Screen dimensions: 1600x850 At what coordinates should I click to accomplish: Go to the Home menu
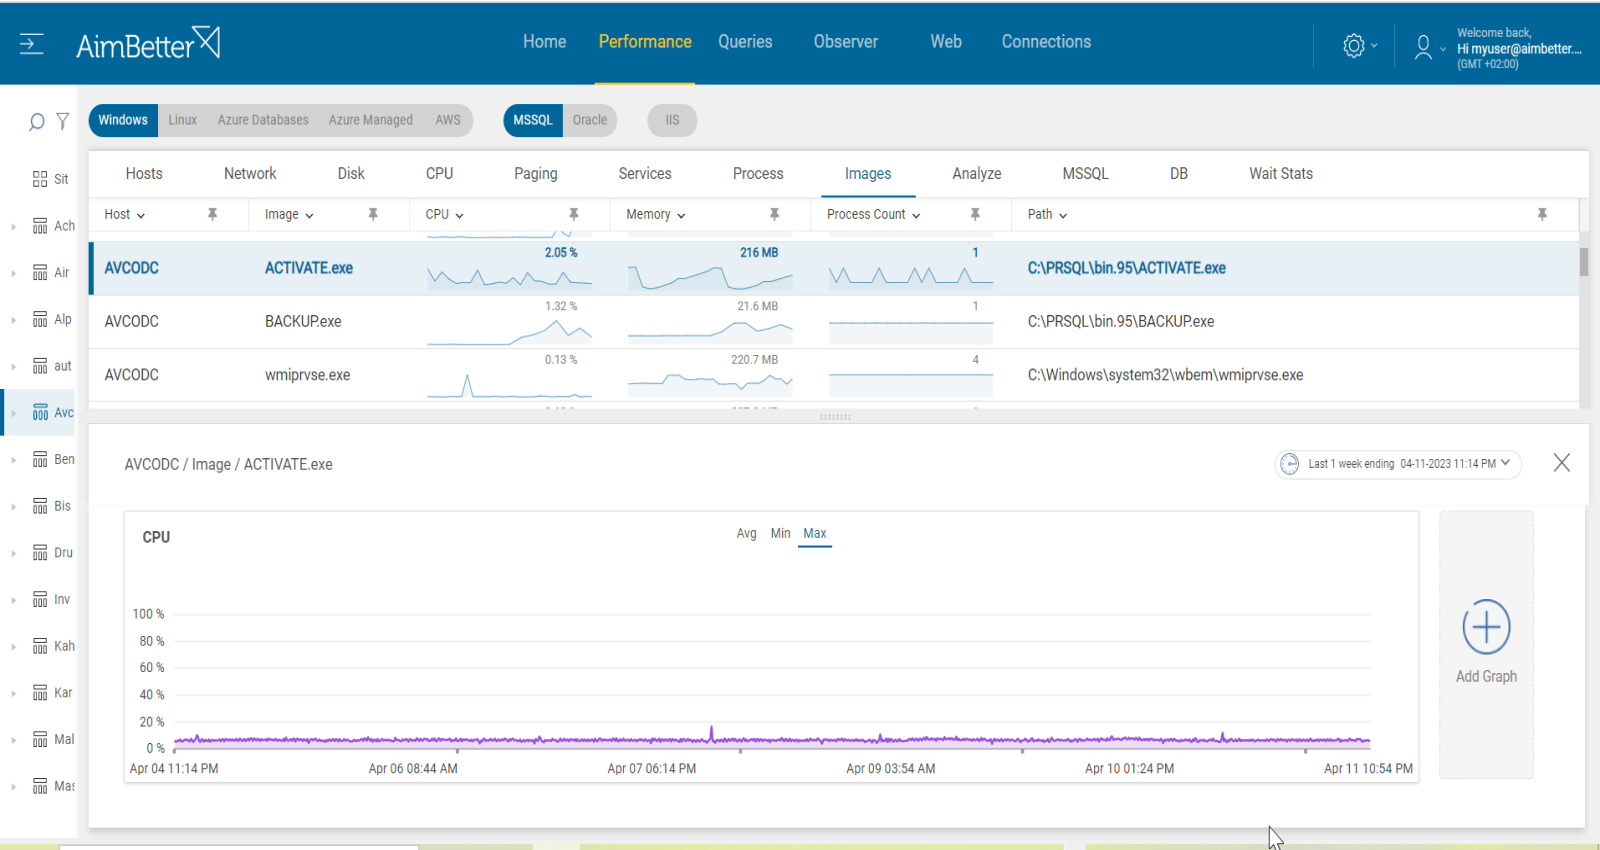[544, 42]
